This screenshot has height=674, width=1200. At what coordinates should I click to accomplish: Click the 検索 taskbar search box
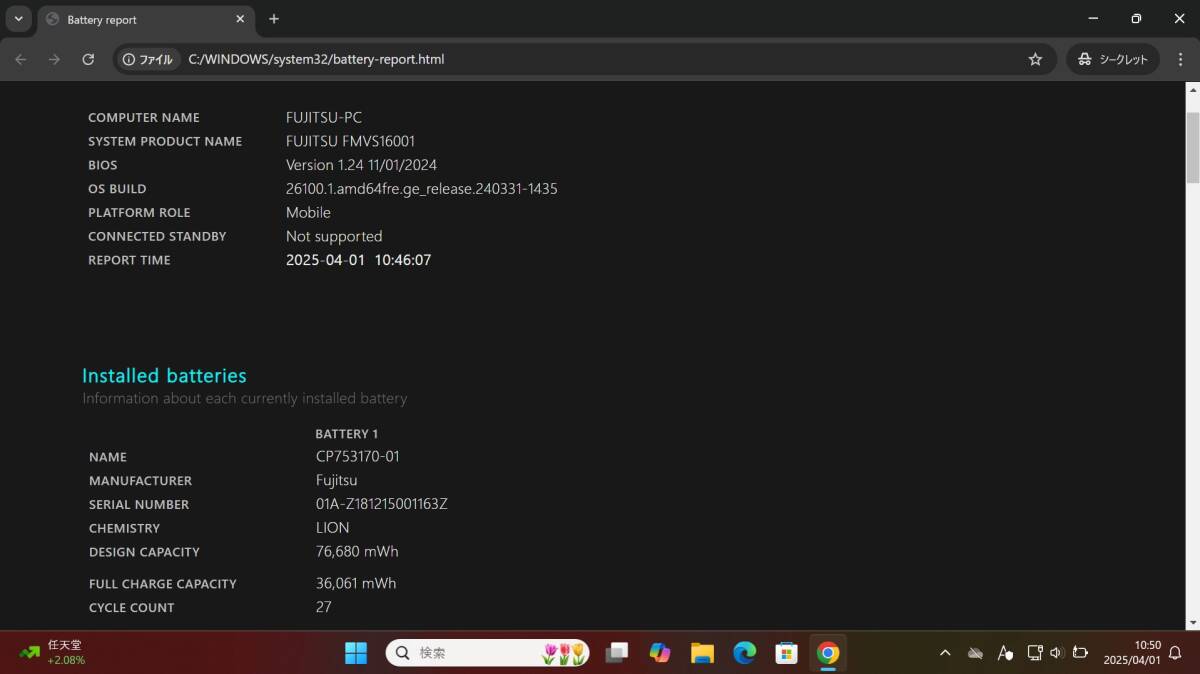[x=488, y=653]
